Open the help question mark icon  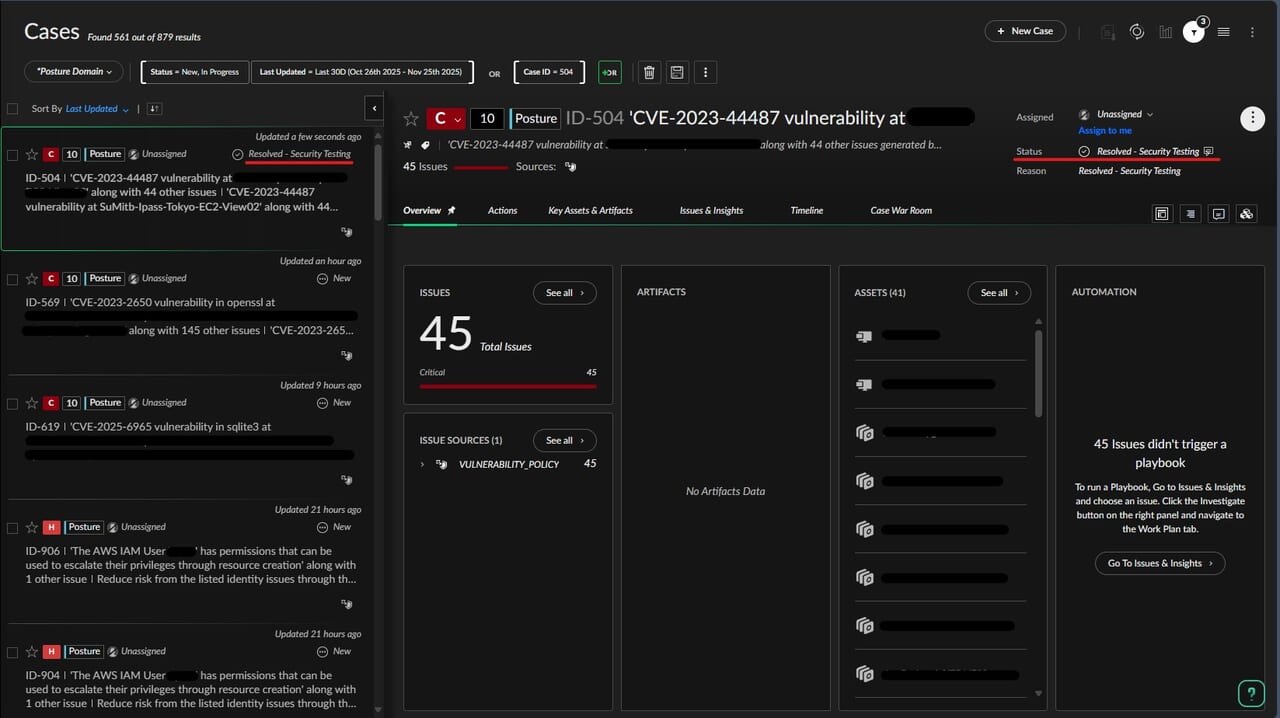pyautogui.click(x=1250, y=693)
